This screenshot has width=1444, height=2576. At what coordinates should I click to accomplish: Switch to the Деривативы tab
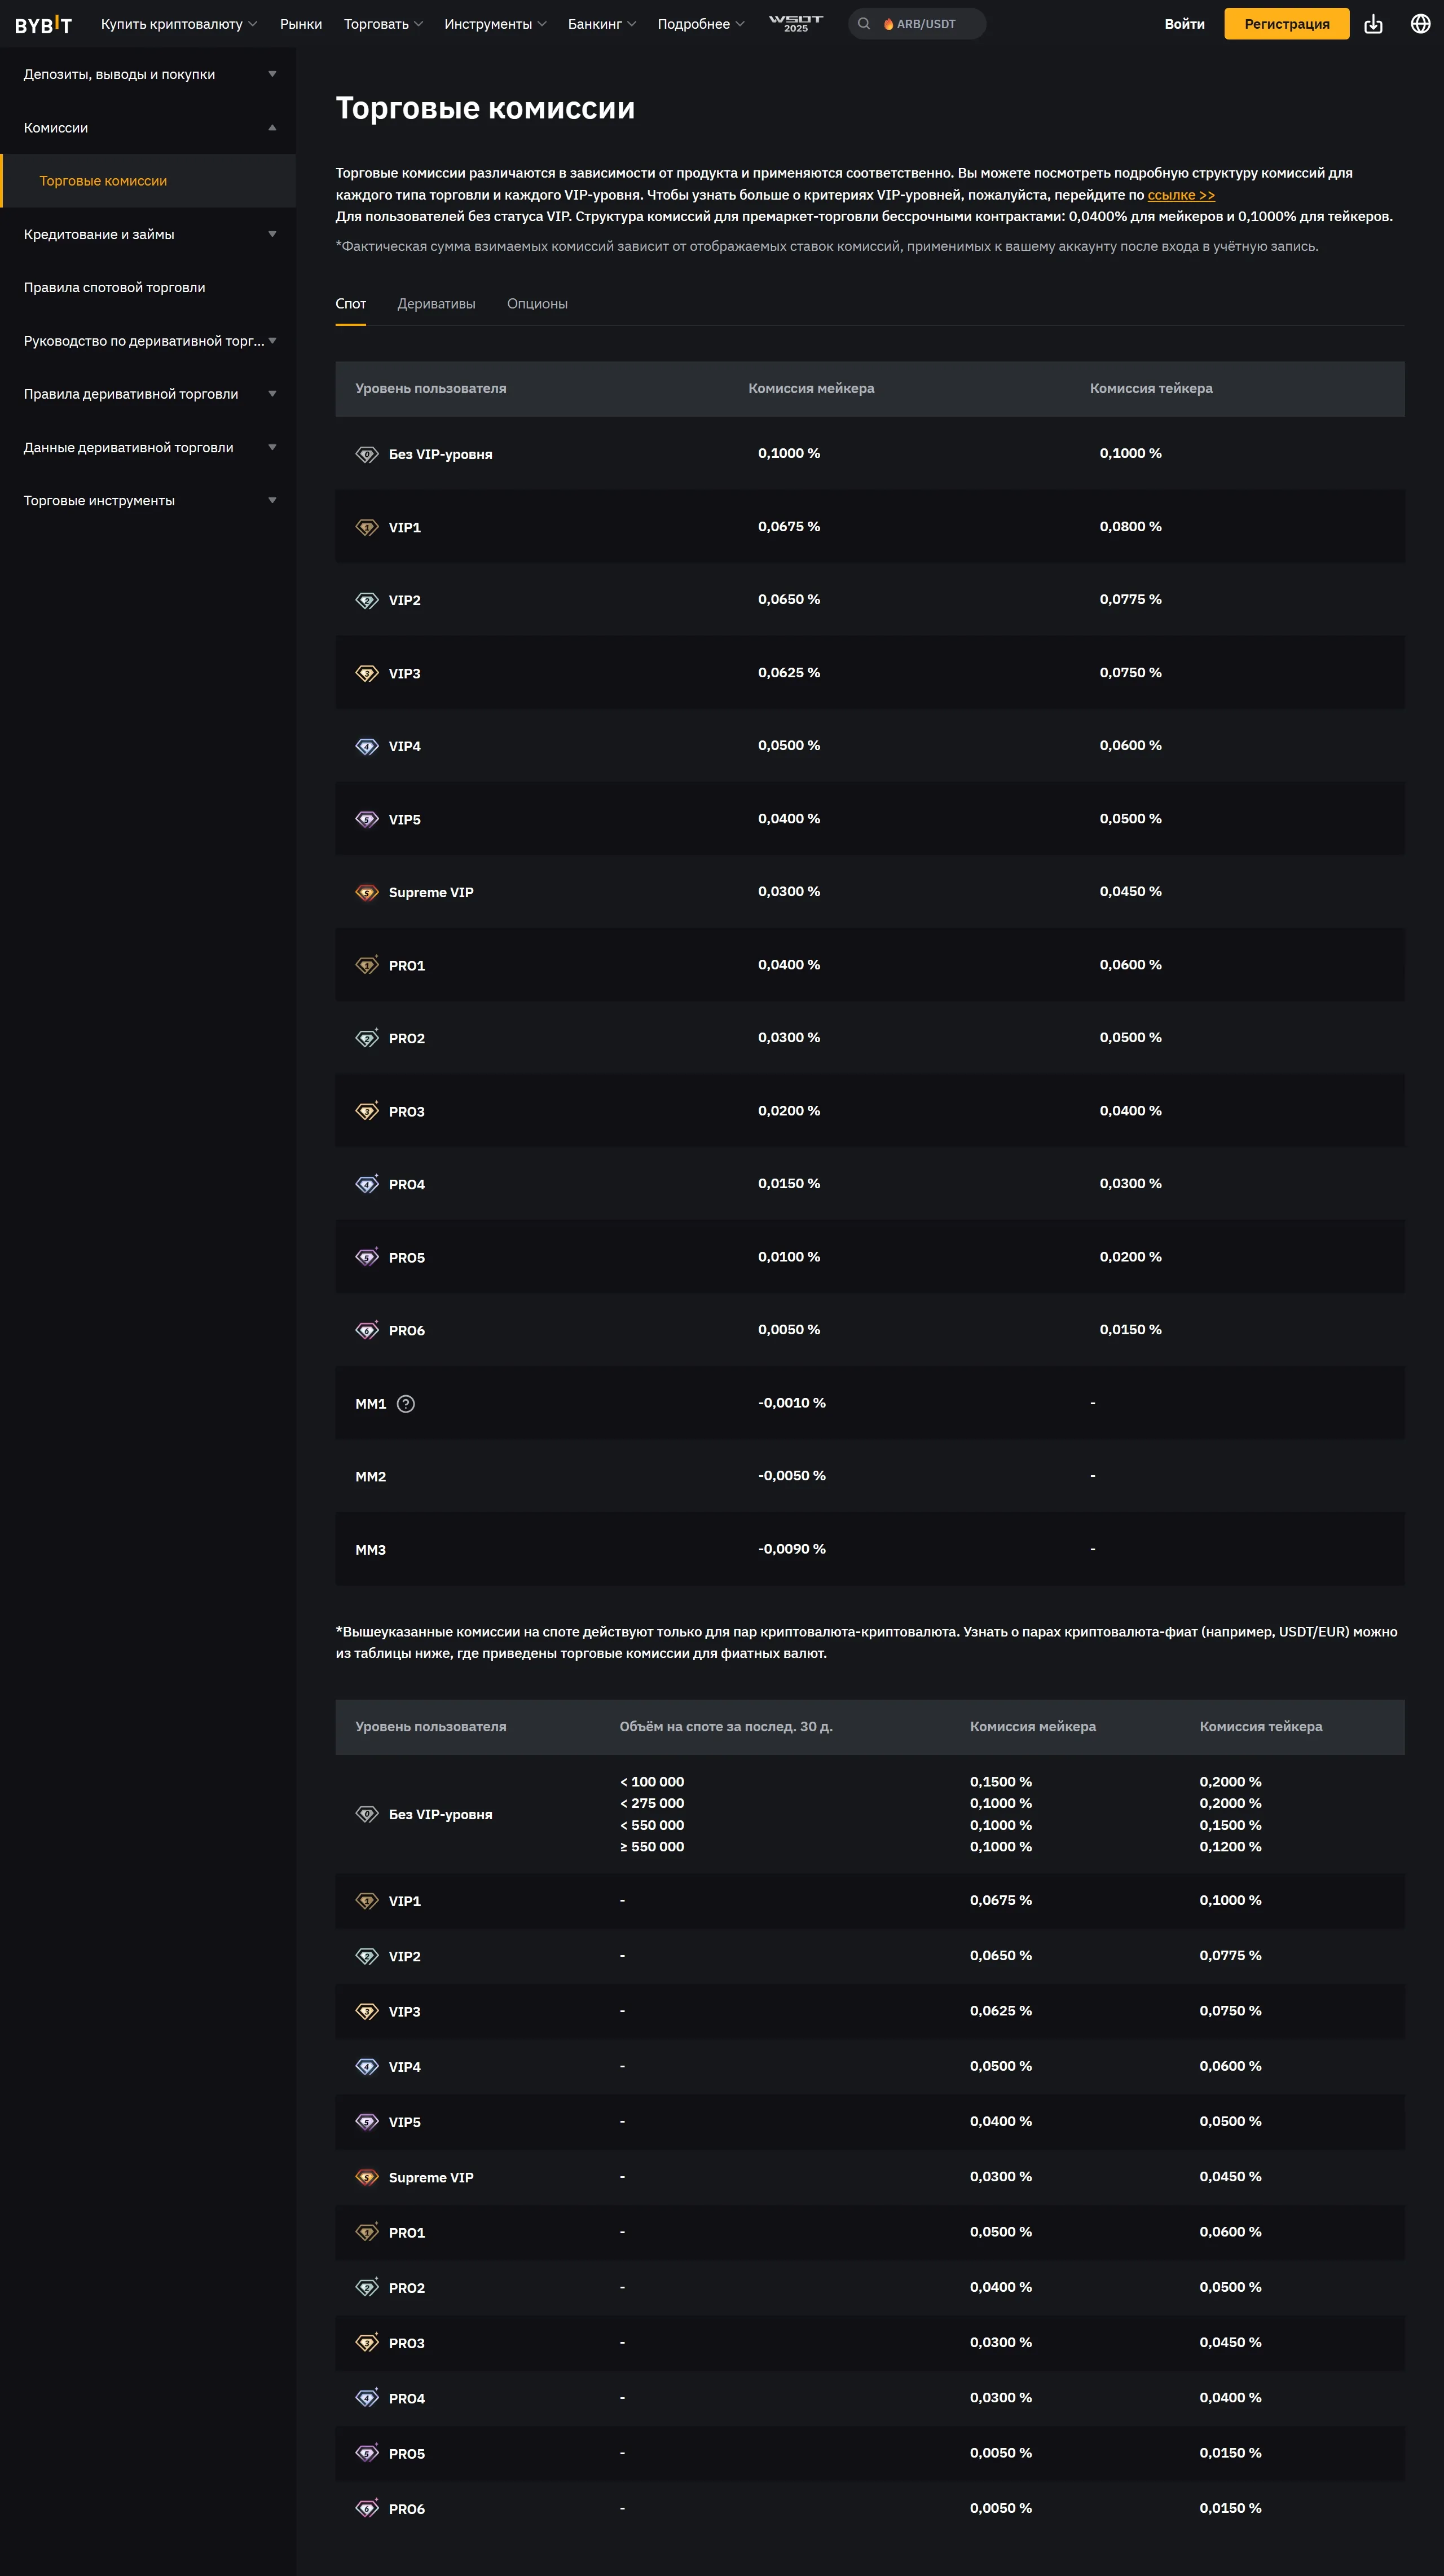[x=436, y=304]
